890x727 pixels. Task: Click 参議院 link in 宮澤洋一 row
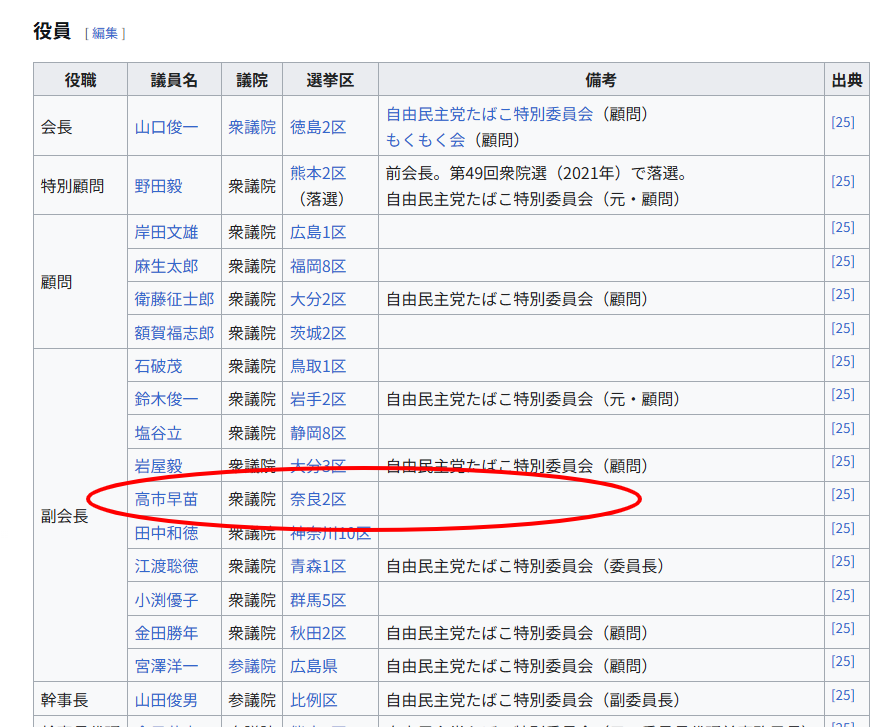click(251, 666)
